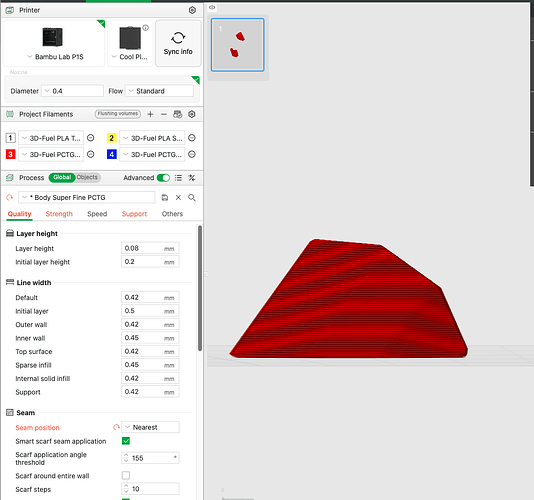The height and width of the screenshot is (500, 534).
Task: Click settings panel vertical scrollbar
Action: (200, 288)
